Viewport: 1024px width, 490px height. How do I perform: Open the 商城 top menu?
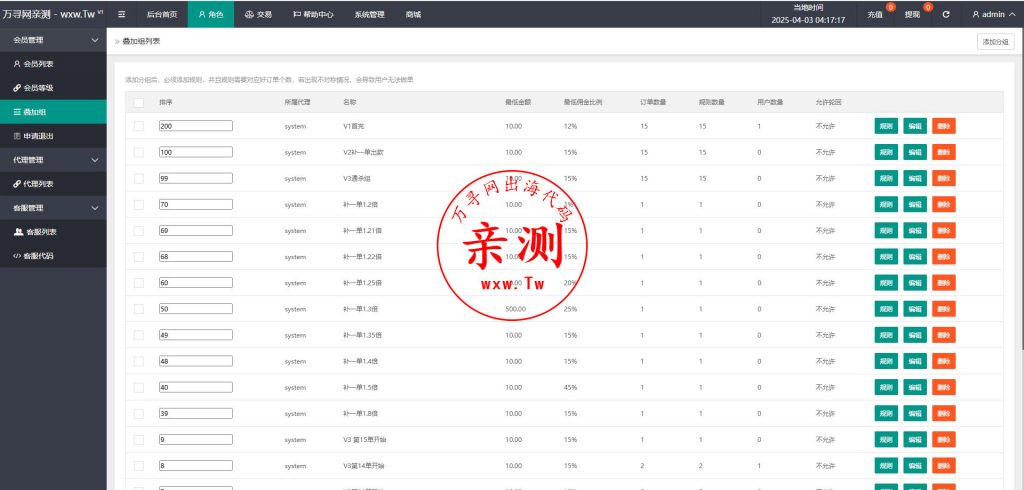click(x=413, y=14)
